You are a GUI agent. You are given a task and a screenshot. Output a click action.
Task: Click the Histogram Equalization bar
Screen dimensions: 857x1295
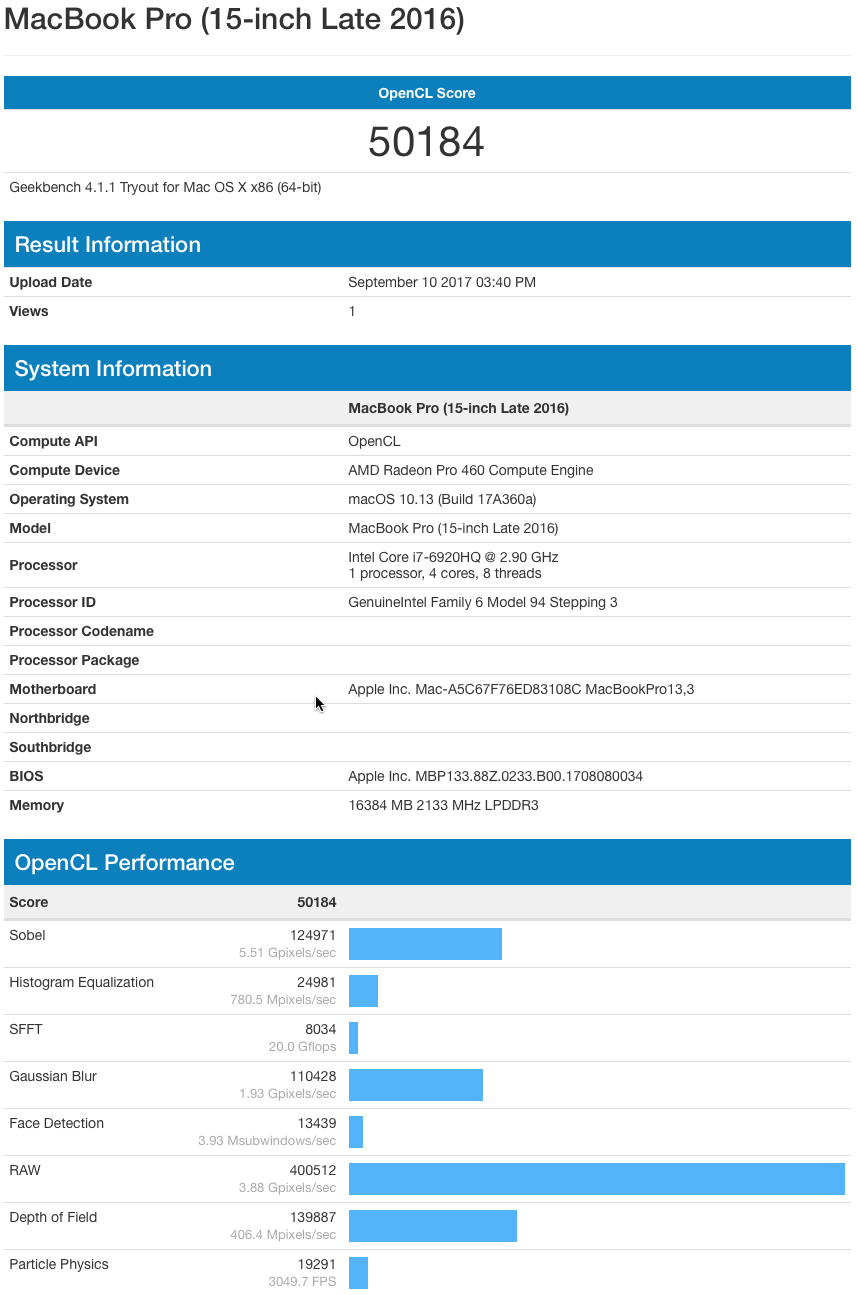point(363,991)
